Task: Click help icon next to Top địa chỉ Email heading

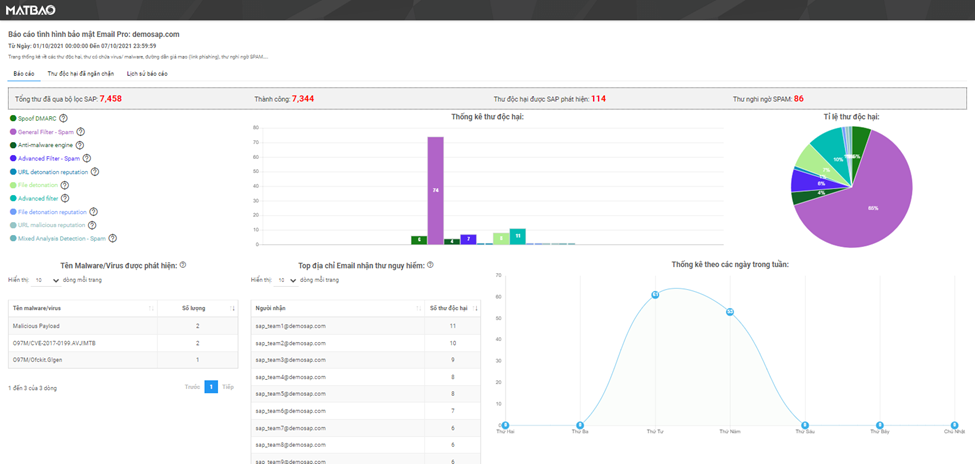Action: coord(430,265)
